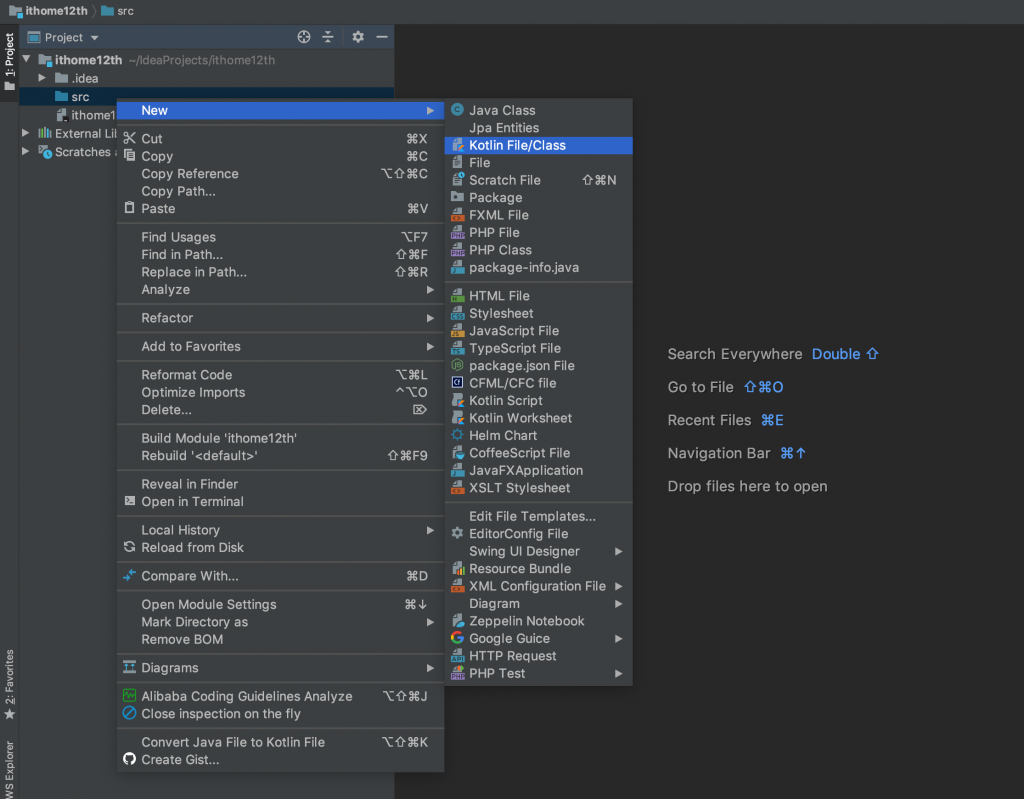Click the Helm Chart icon
The width and height of the screenshot is (1024, 799).
(x=458, y=435)
